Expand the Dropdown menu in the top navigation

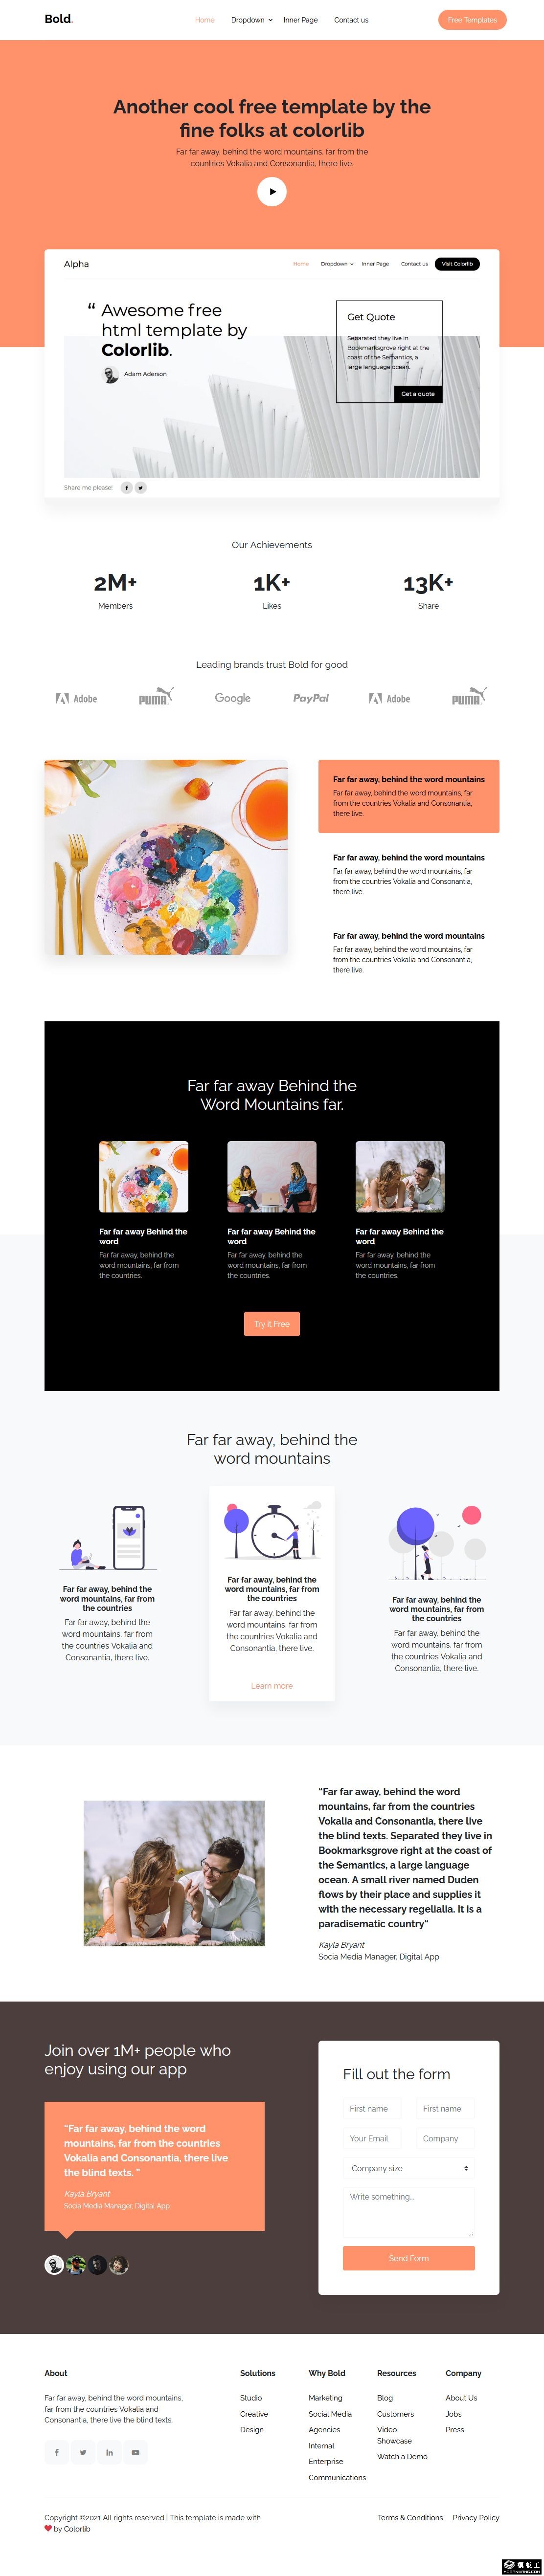tap(252, 20)
